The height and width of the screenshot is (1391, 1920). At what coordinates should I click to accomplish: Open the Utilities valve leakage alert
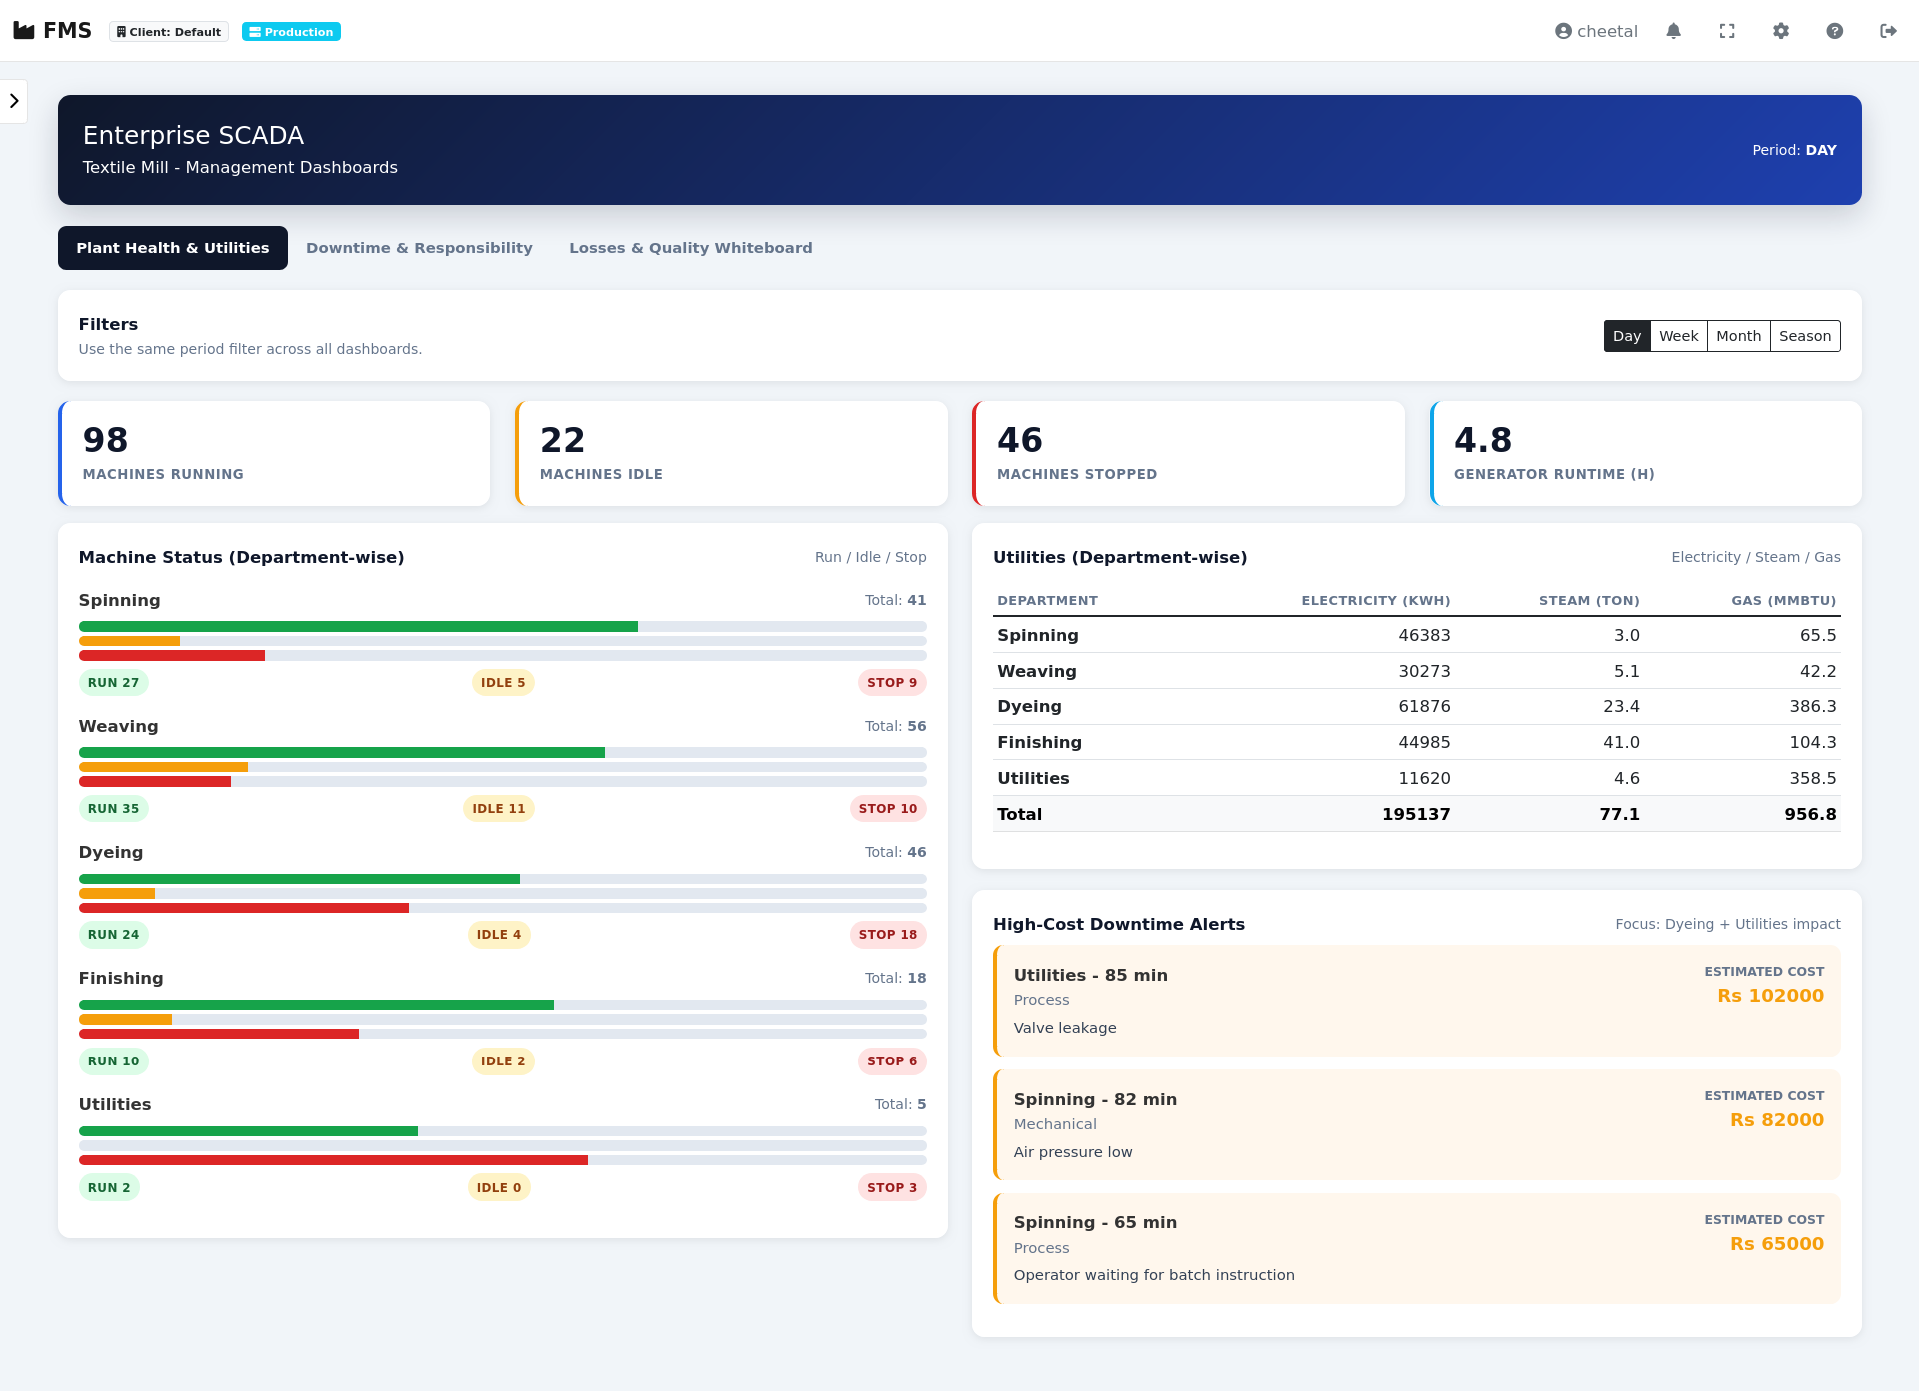click(x=1415, y=1000)
